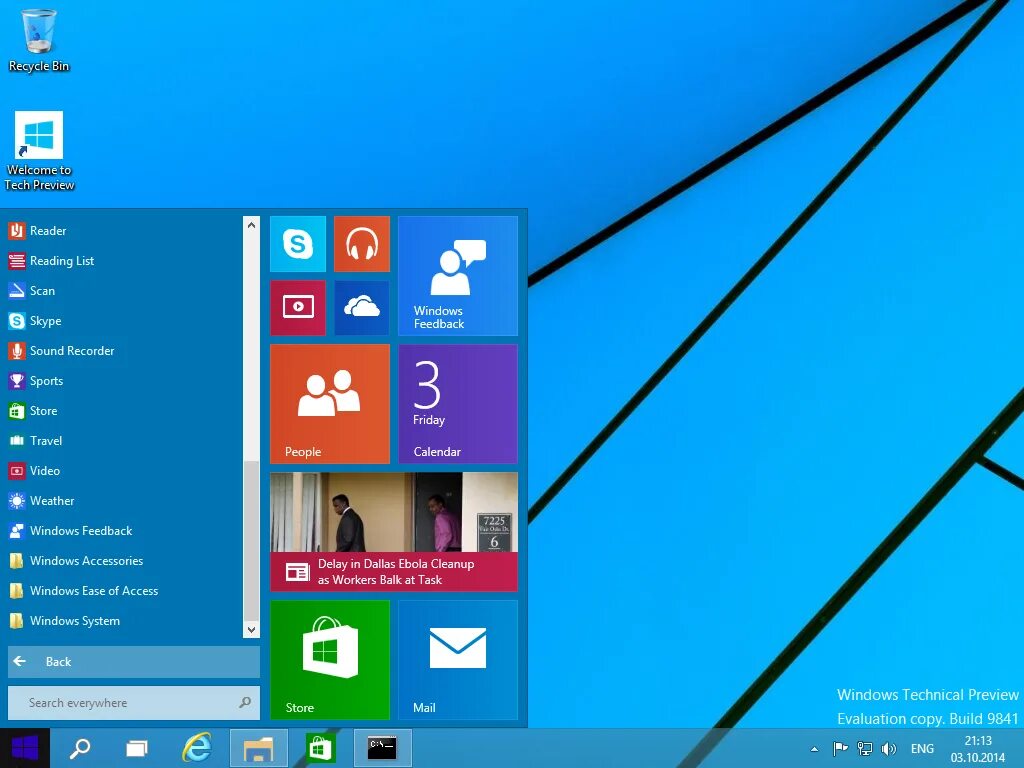
Task: Click the app list scrollbar thumb
Action: (x=251, y=541)
